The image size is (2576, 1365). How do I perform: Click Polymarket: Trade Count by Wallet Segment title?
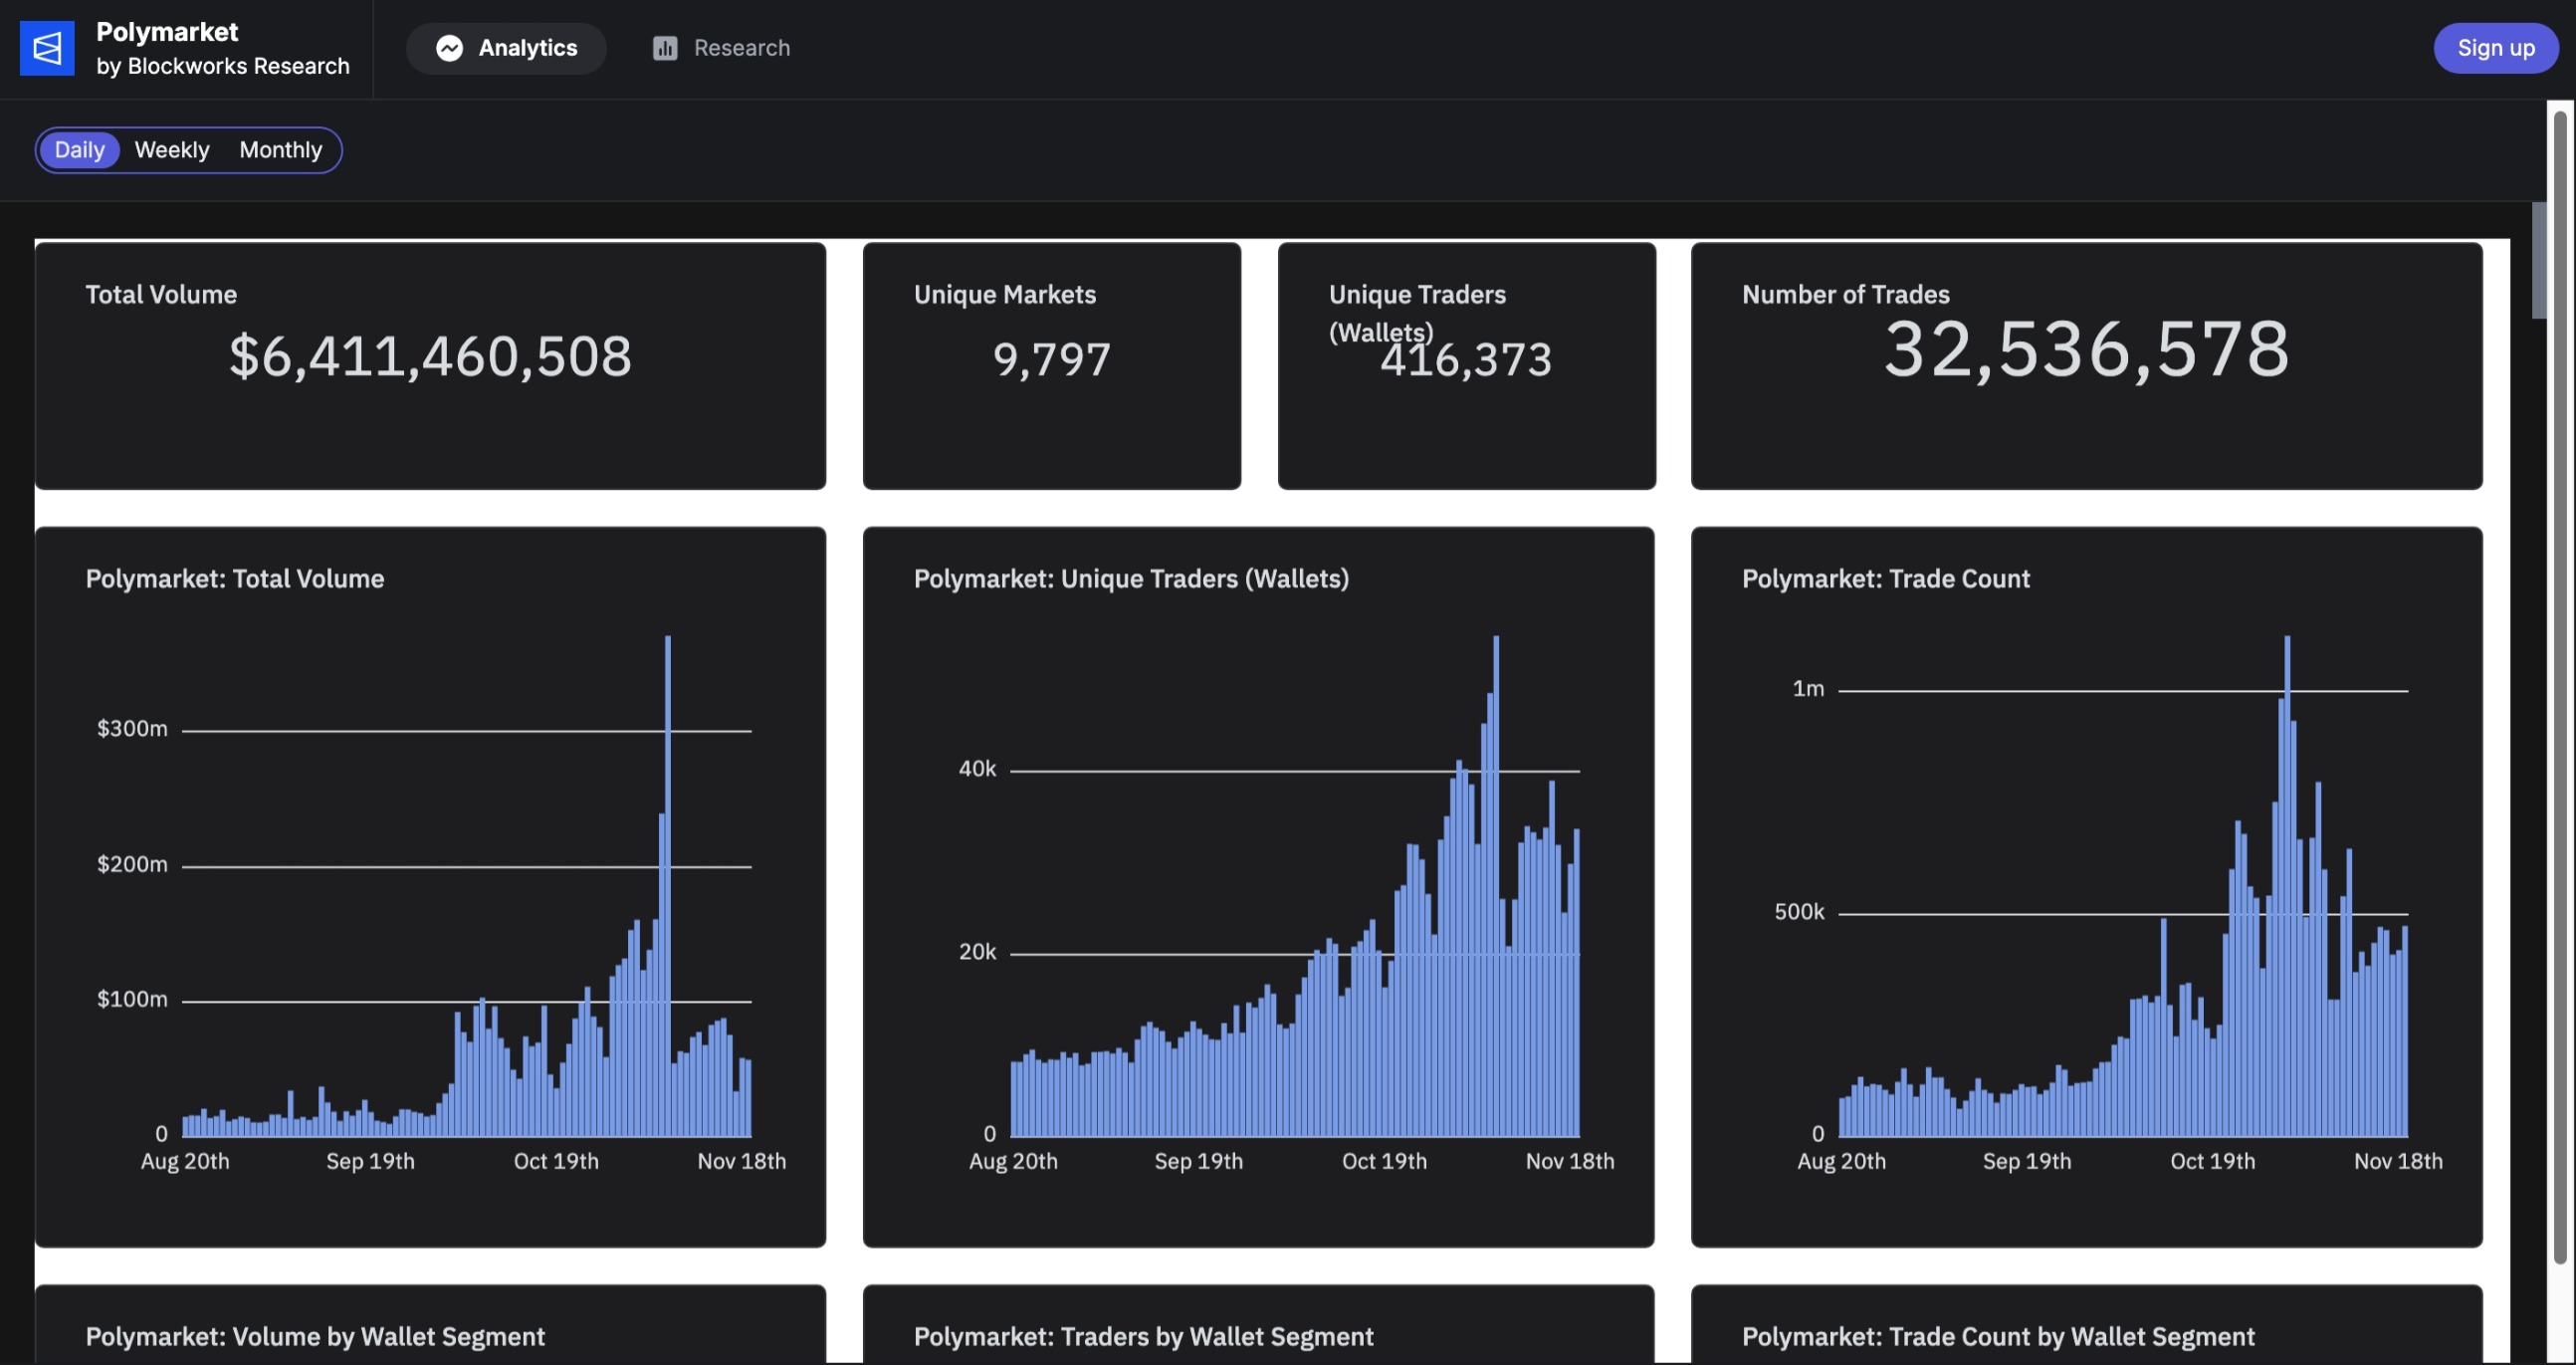click(x=1998, y=1337)
